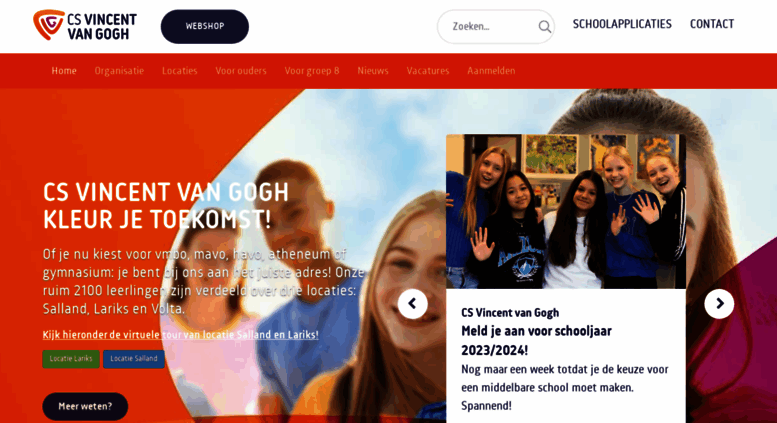Click the Meer weten? button

point(85,406)
